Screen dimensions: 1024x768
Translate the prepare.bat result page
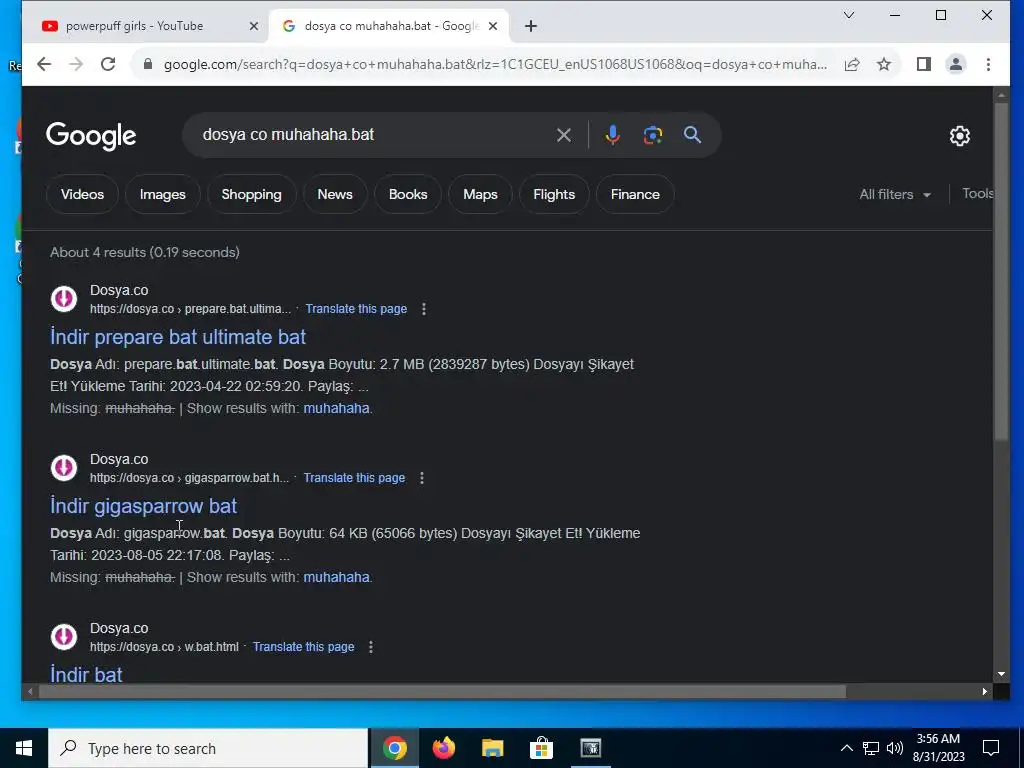[x=356, y=309]
